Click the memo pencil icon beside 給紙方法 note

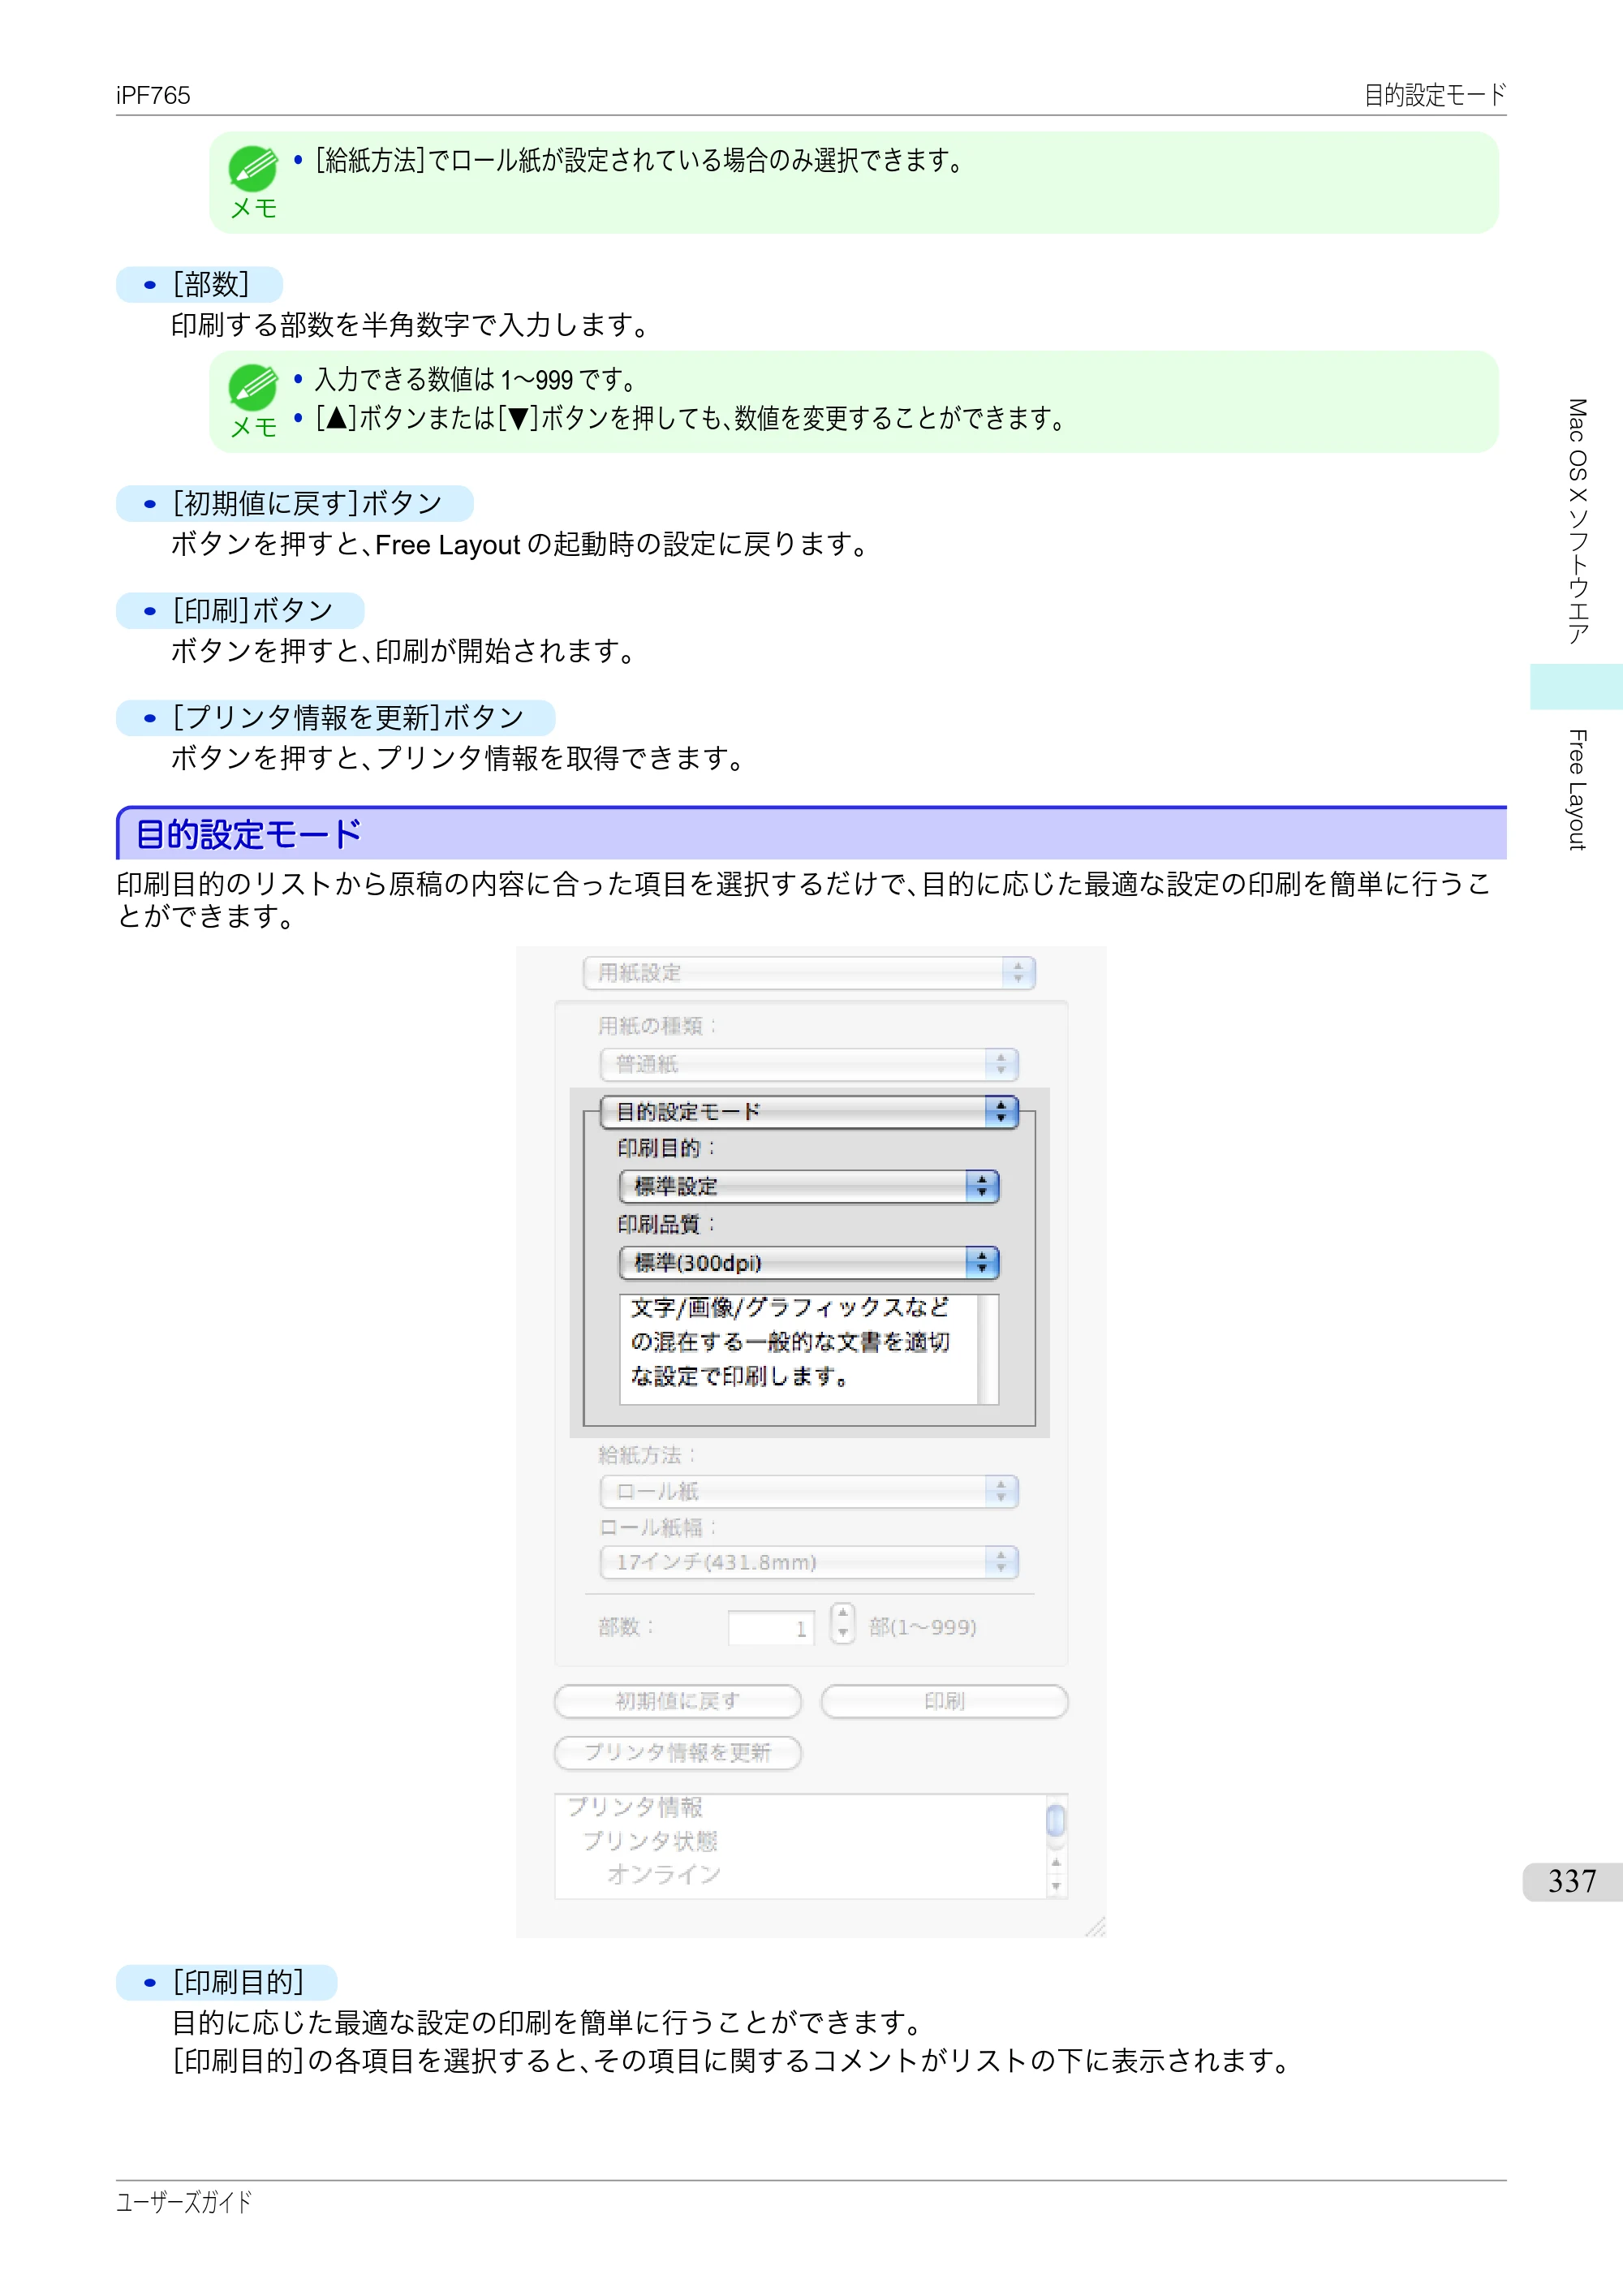(253, 168)
